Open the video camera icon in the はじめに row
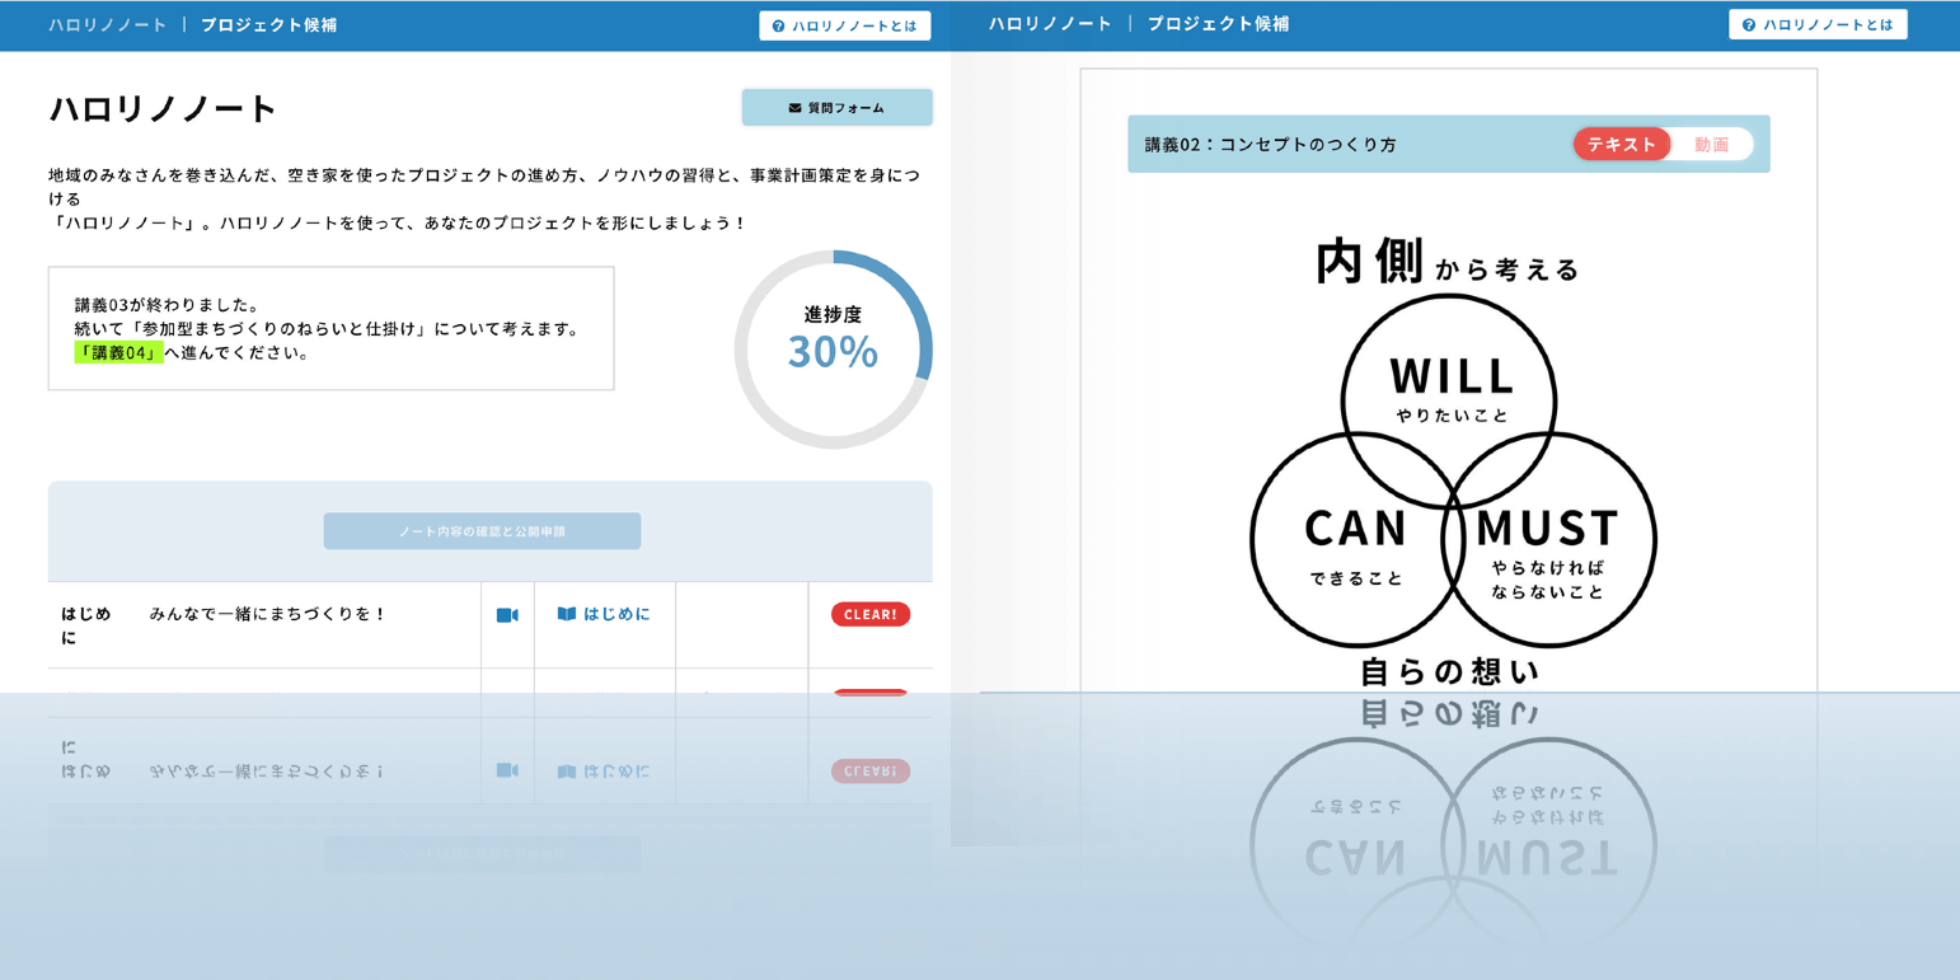 [x=507, y=615]
